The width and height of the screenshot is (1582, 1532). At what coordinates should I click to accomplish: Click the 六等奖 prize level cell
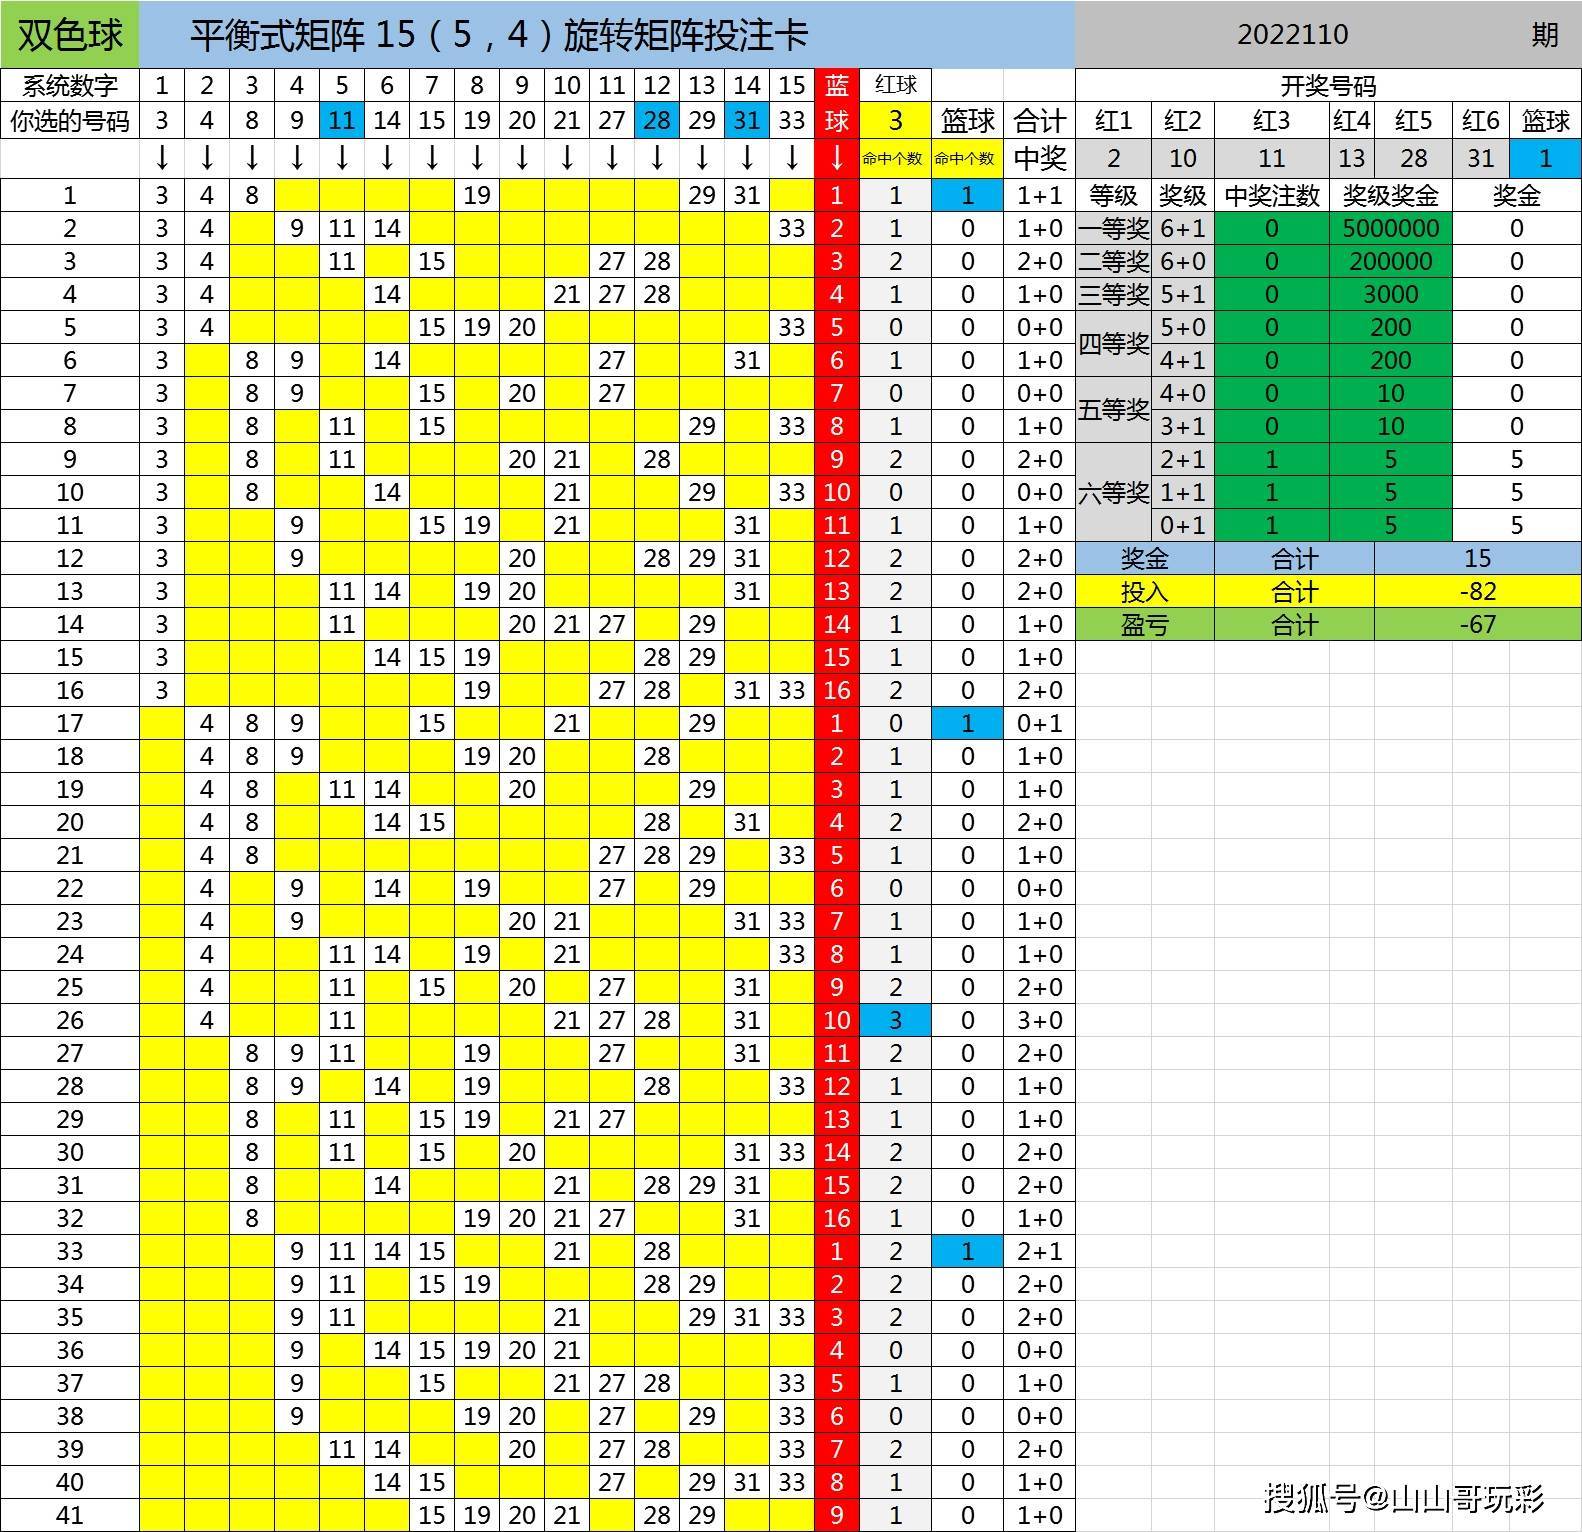point(1113,492)
